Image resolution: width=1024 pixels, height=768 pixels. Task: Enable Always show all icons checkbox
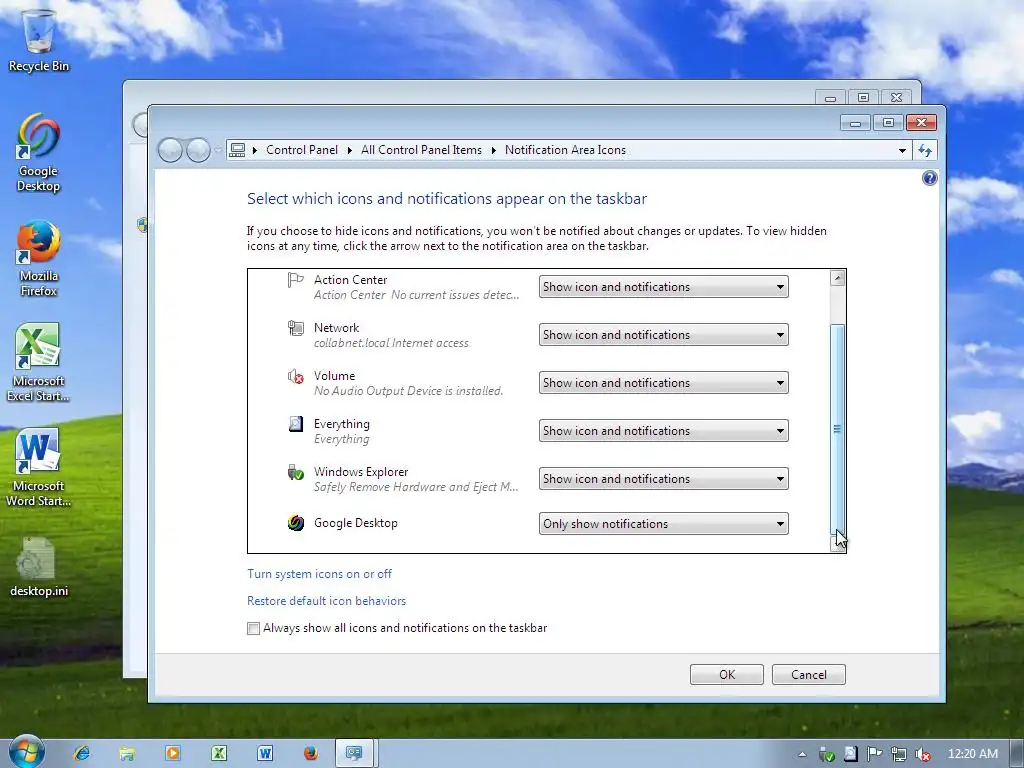[253, 628]
